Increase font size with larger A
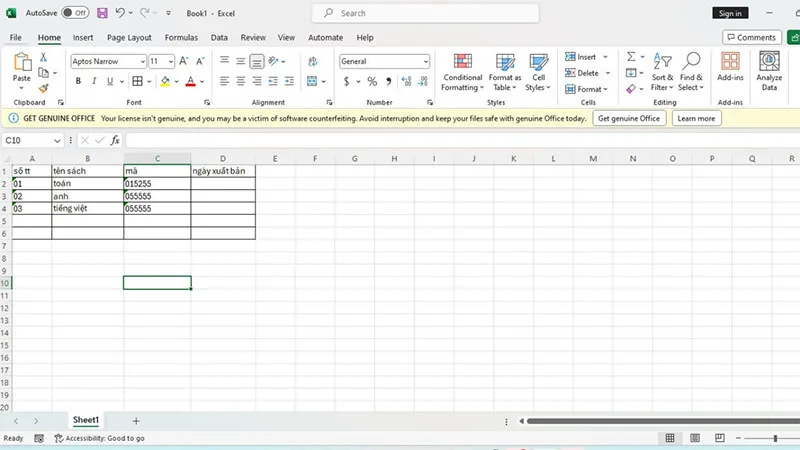The height and width of the screenshot is (450, 800). pyautogui.click(x=184, y=61)
